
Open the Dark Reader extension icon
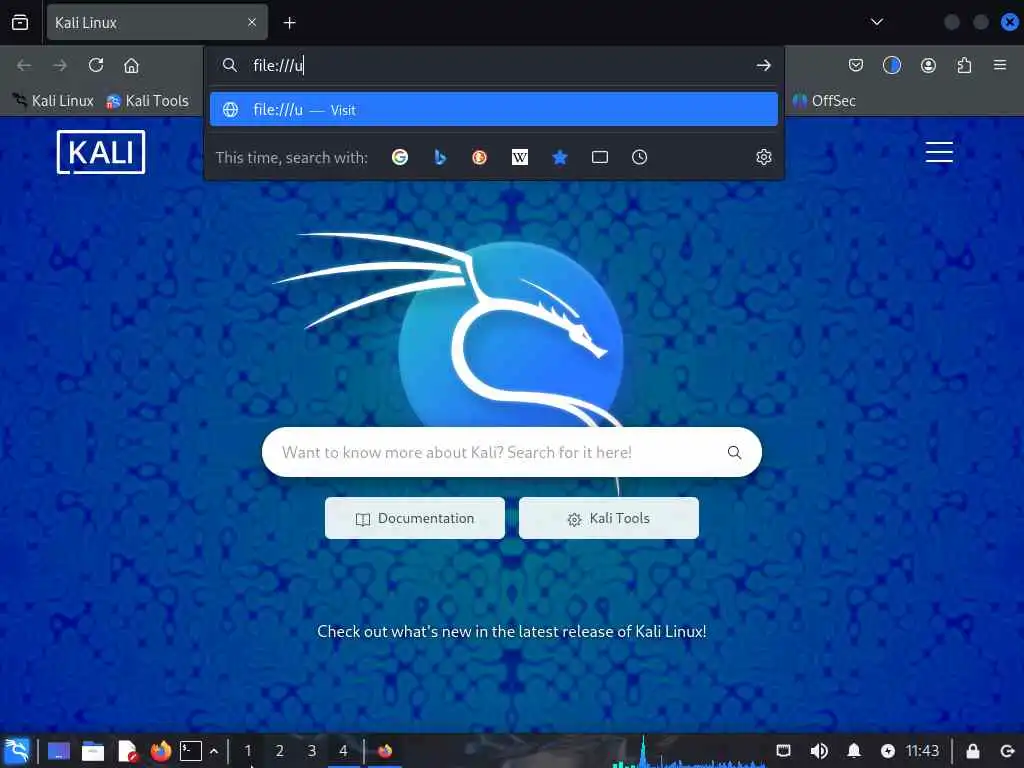coord(891,65)
